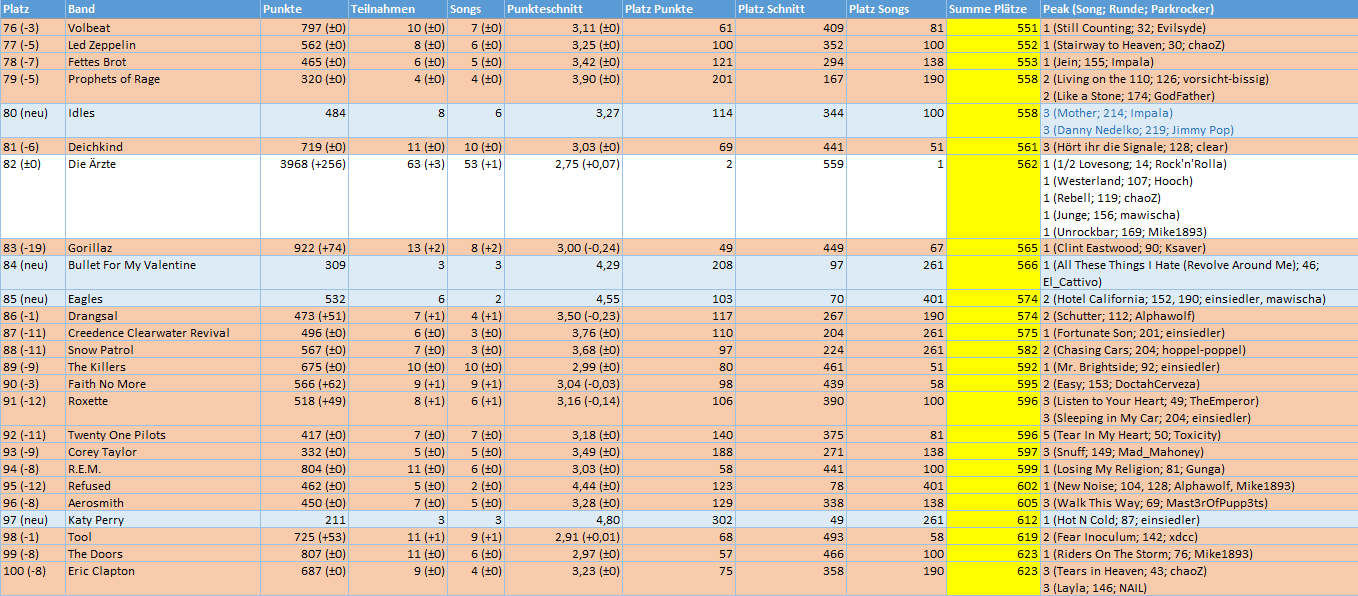The image size is (1358, 596).
Task: Select the 'Peak (Song; Runde; Parkrocker)' header
Action: click(1197, 9)
